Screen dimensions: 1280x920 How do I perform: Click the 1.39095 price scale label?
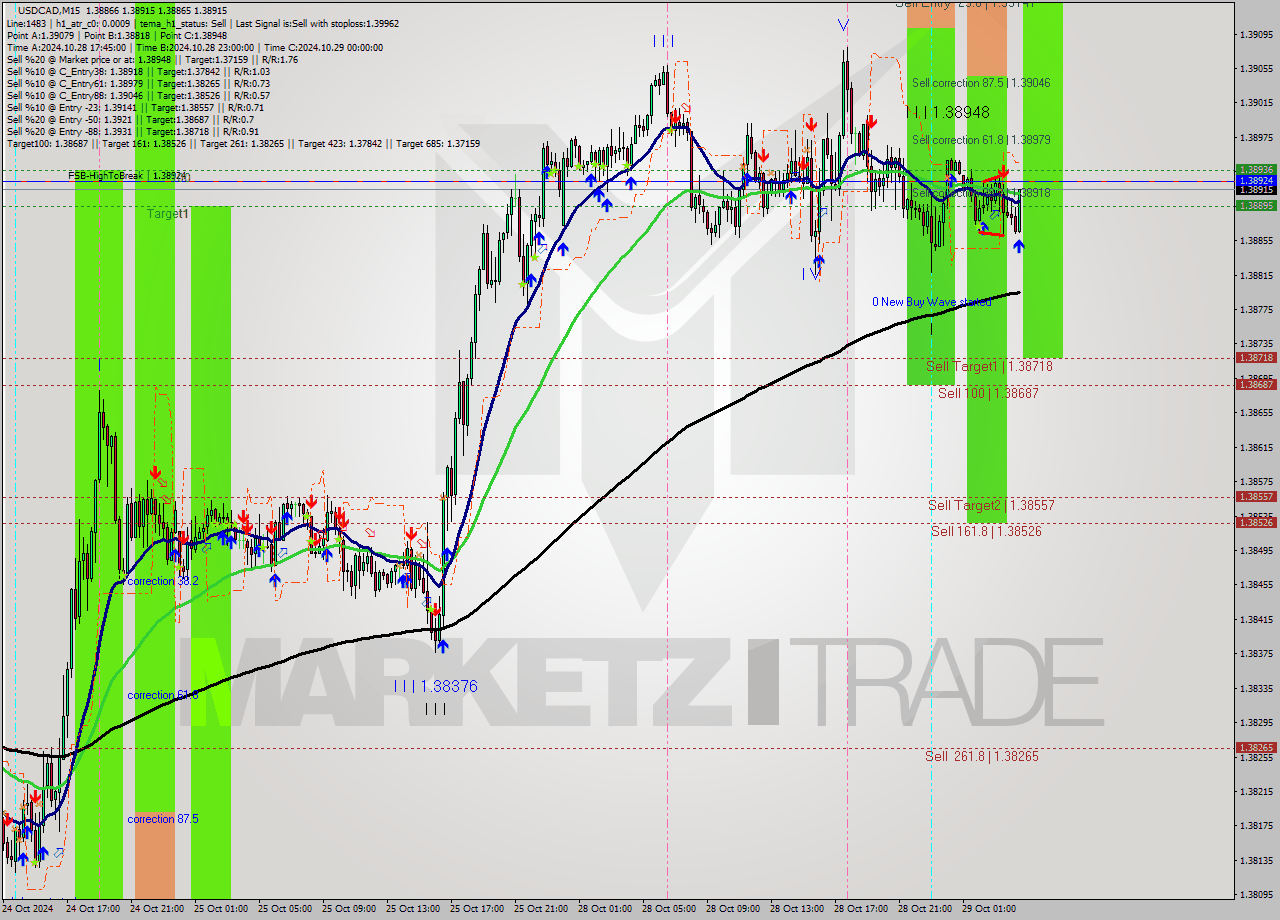(1256, 34)
